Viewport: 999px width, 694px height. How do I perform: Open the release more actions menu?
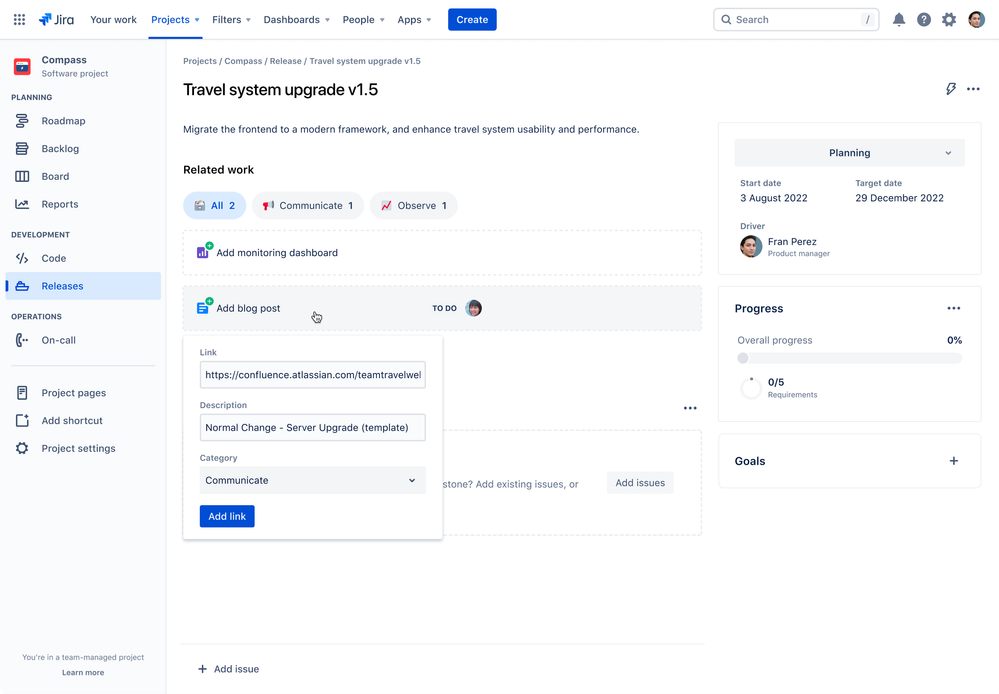(x=973, y=89)
